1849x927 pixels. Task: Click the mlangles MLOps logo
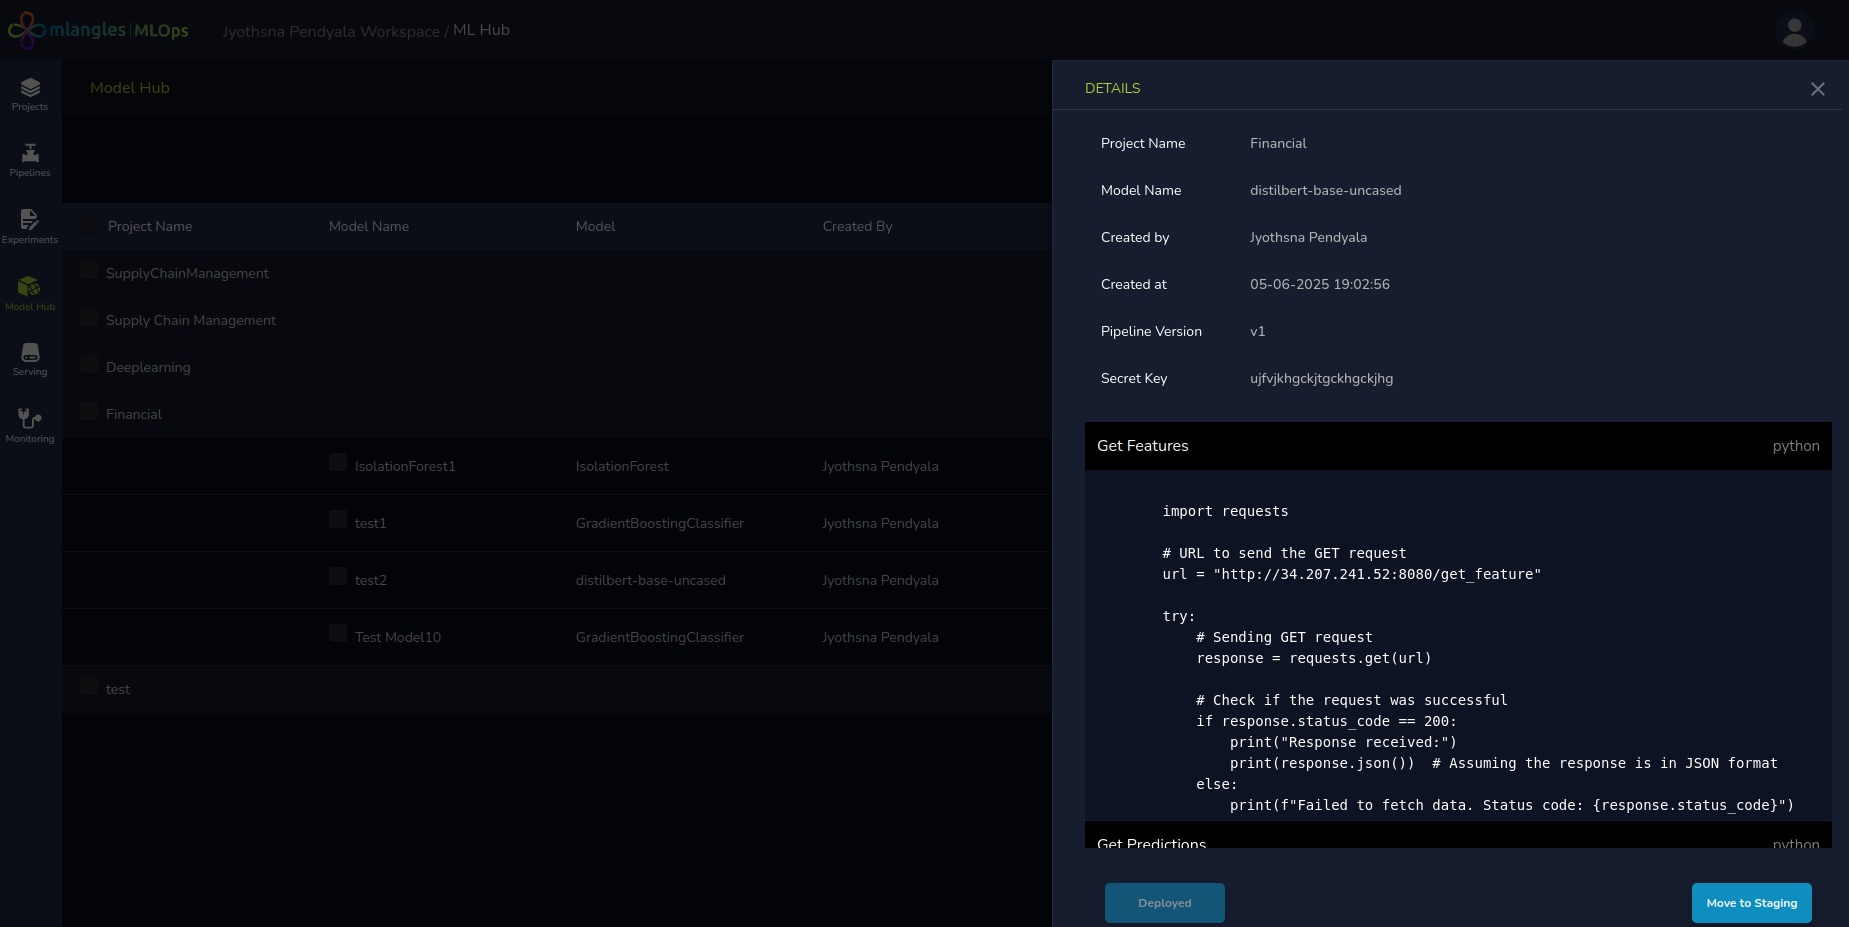click(98, 30)
